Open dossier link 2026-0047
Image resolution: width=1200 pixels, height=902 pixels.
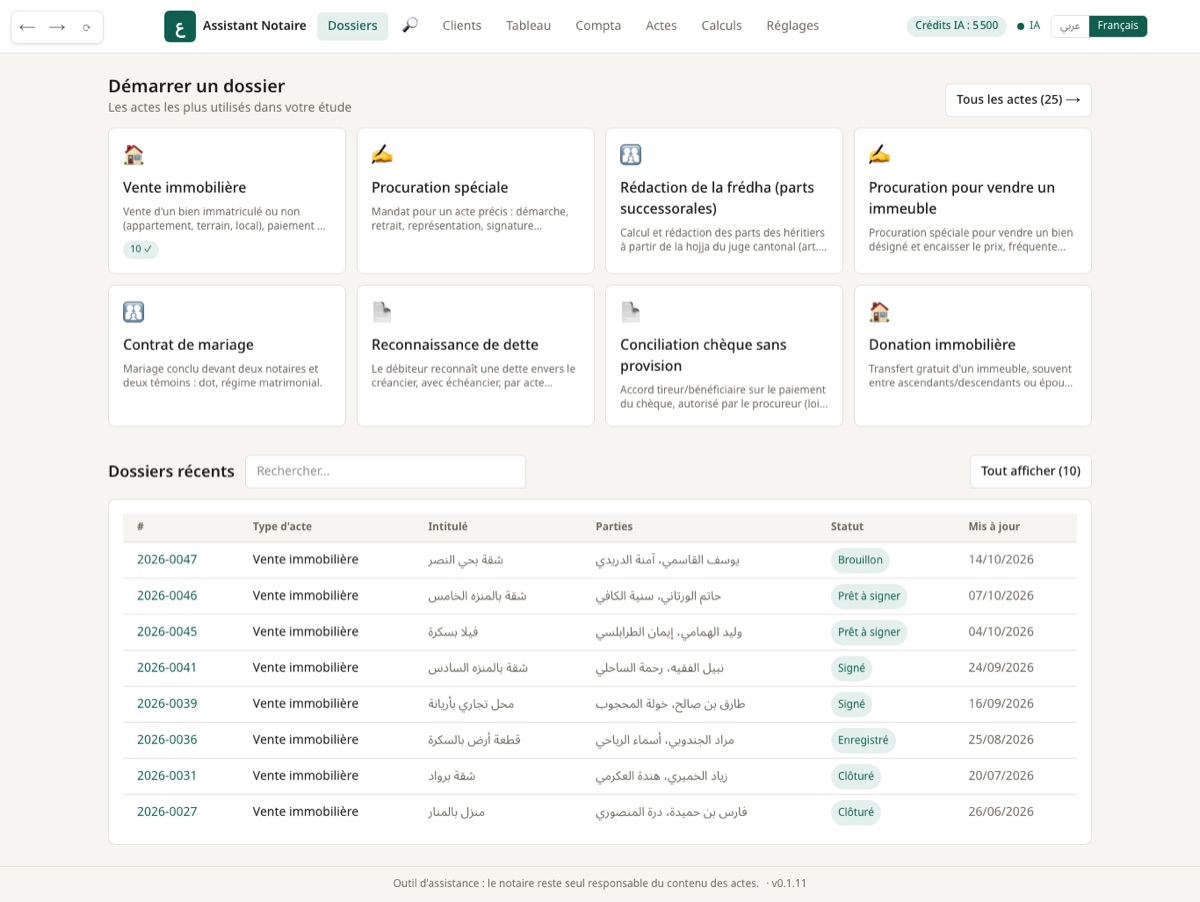pyautogui.click(x=167, y=560)
